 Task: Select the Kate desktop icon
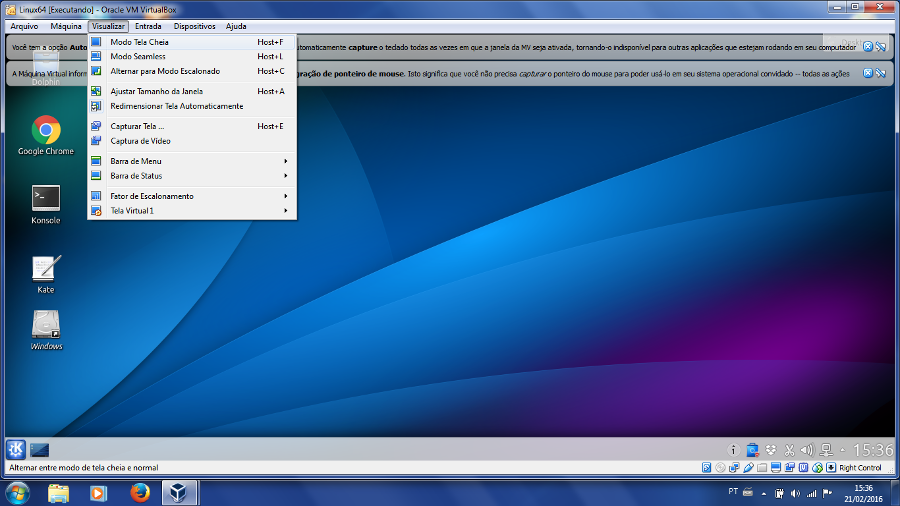46,274
